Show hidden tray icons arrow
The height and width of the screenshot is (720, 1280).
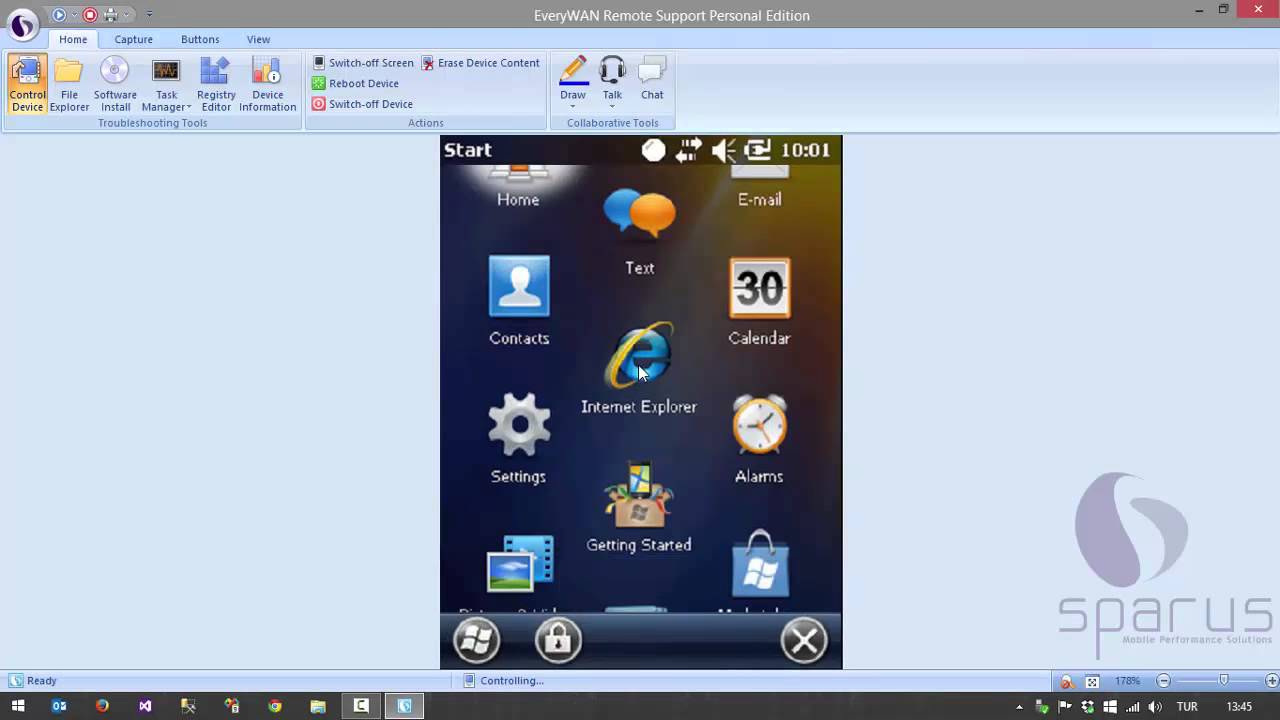point(1019,707)
